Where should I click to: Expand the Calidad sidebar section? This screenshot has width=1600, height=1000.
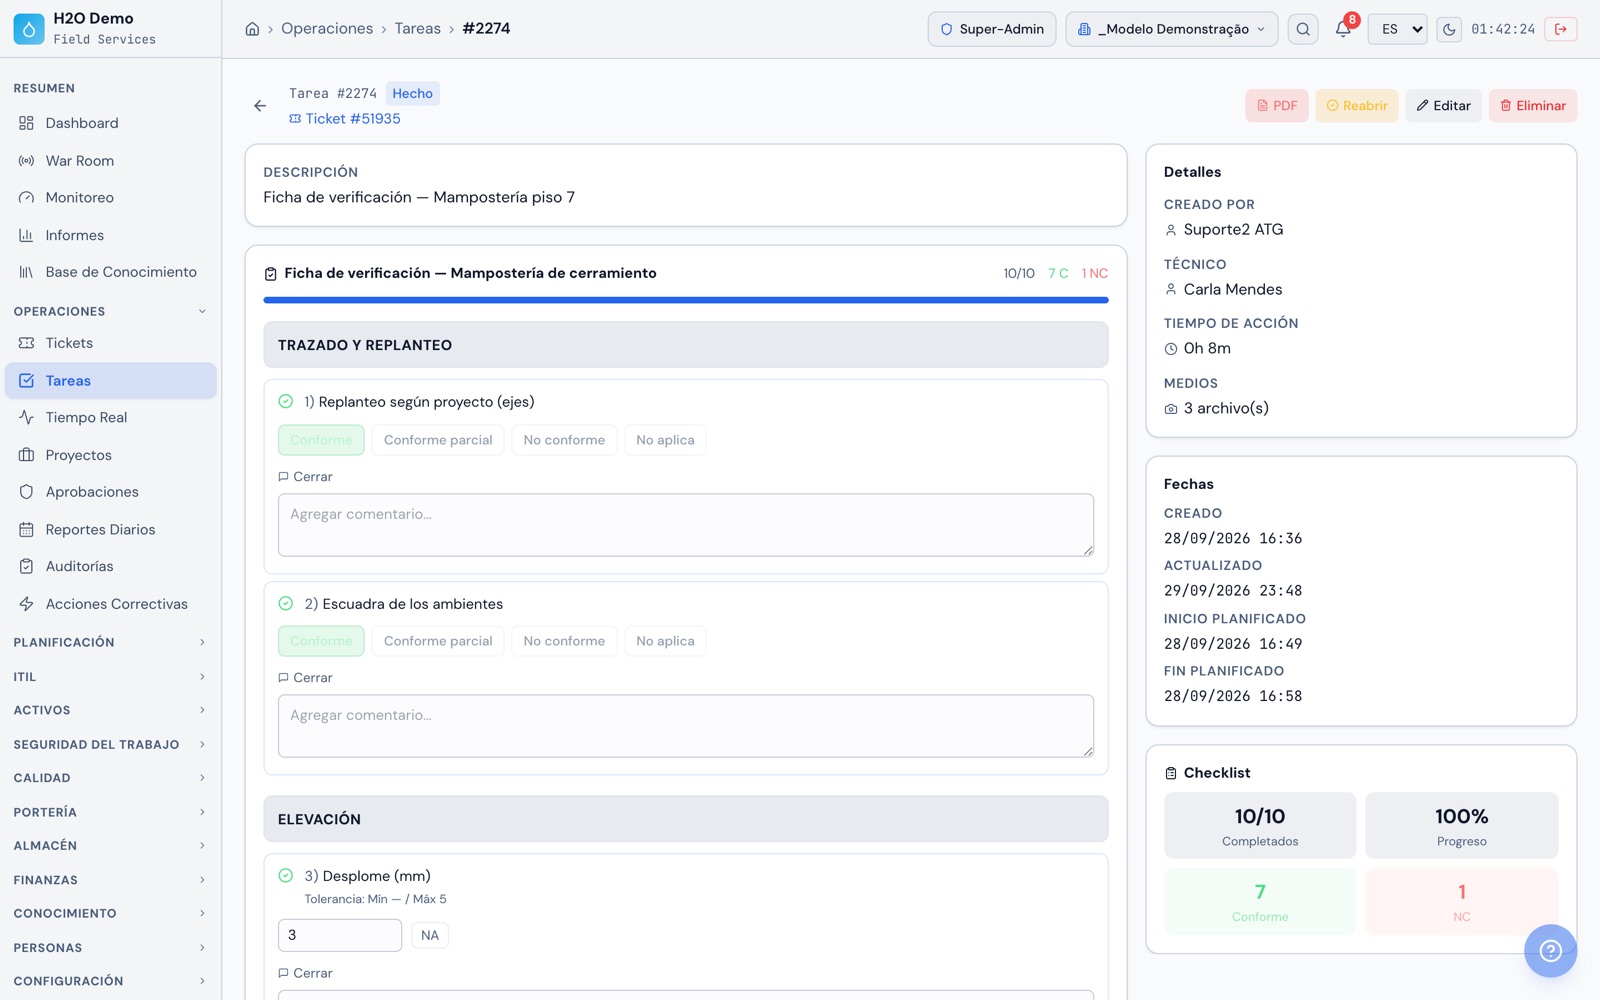tap(110, 778)
